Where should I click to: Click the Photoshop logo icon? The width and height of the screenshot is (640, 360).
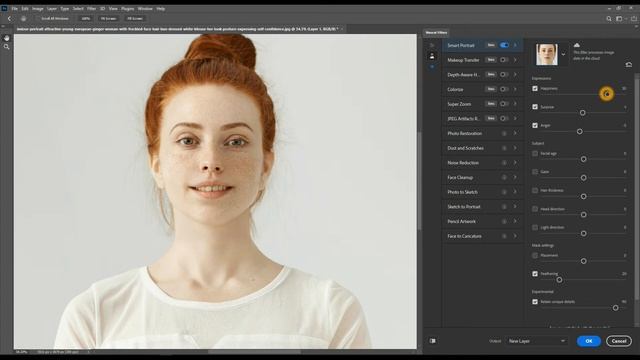[4, 8]
